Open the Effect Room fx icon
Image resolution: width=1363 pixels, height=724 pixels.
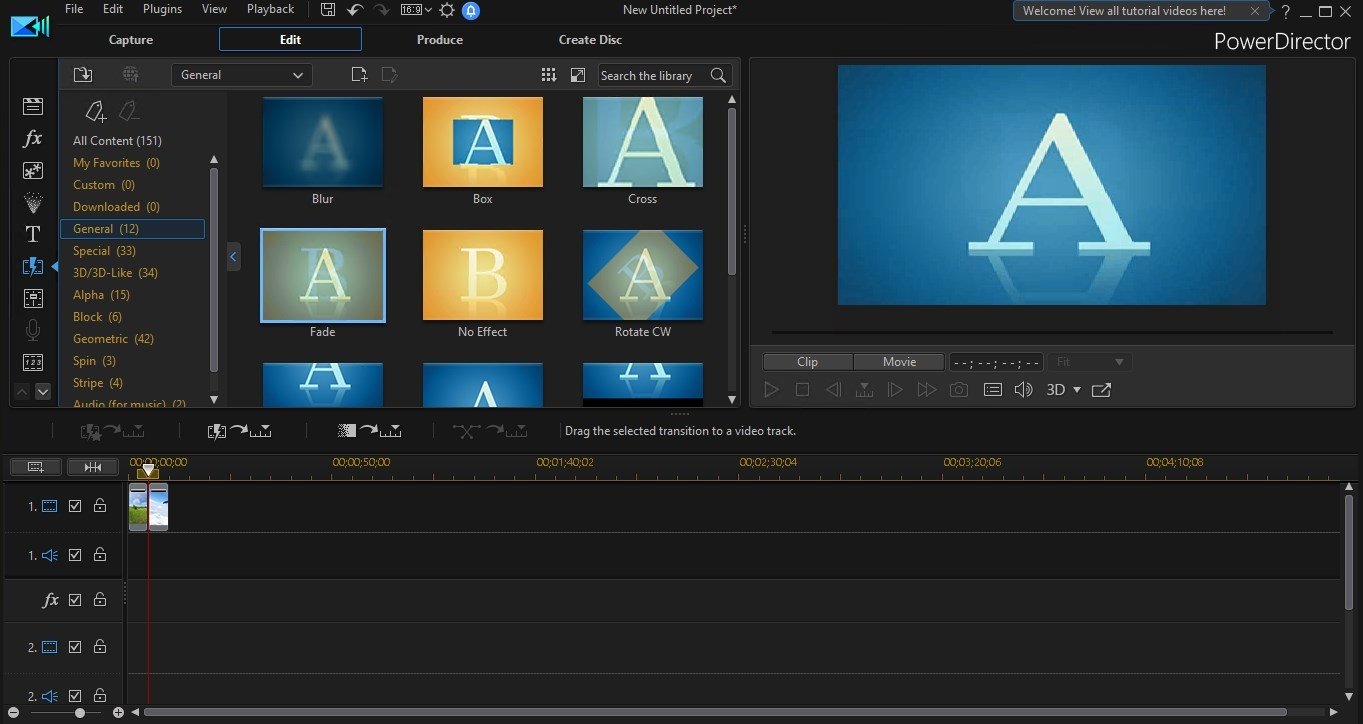pyautogui.click(x=32, y=138)
